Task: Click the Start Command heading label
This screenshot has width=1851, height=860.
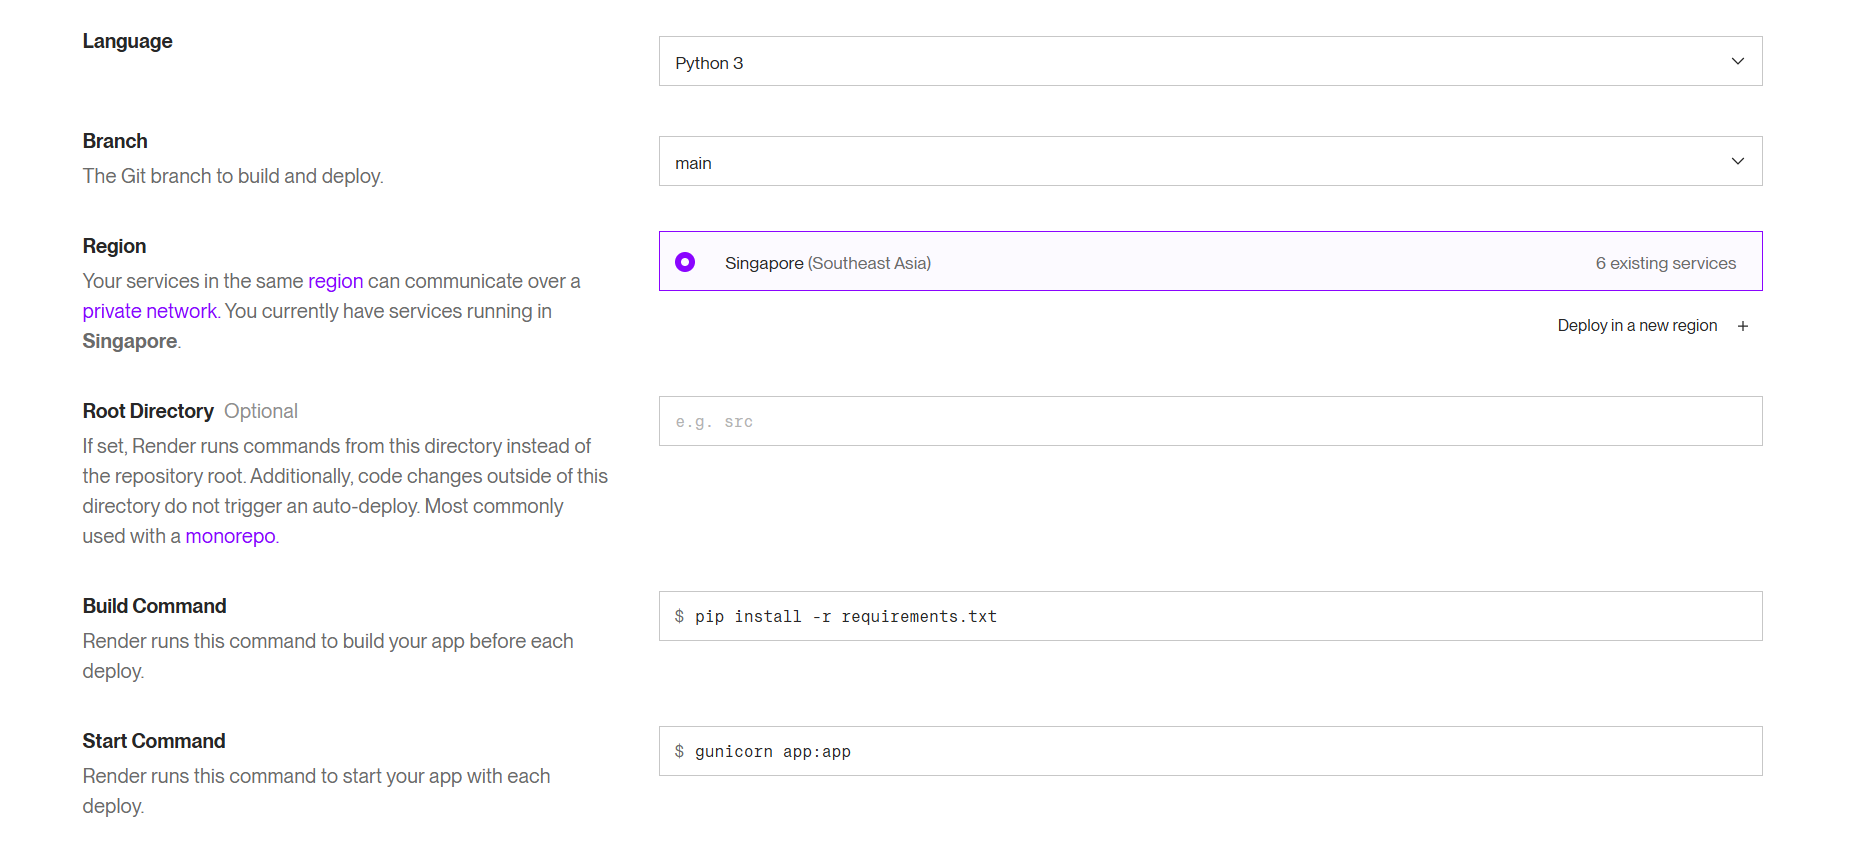Action: (154, 741)
